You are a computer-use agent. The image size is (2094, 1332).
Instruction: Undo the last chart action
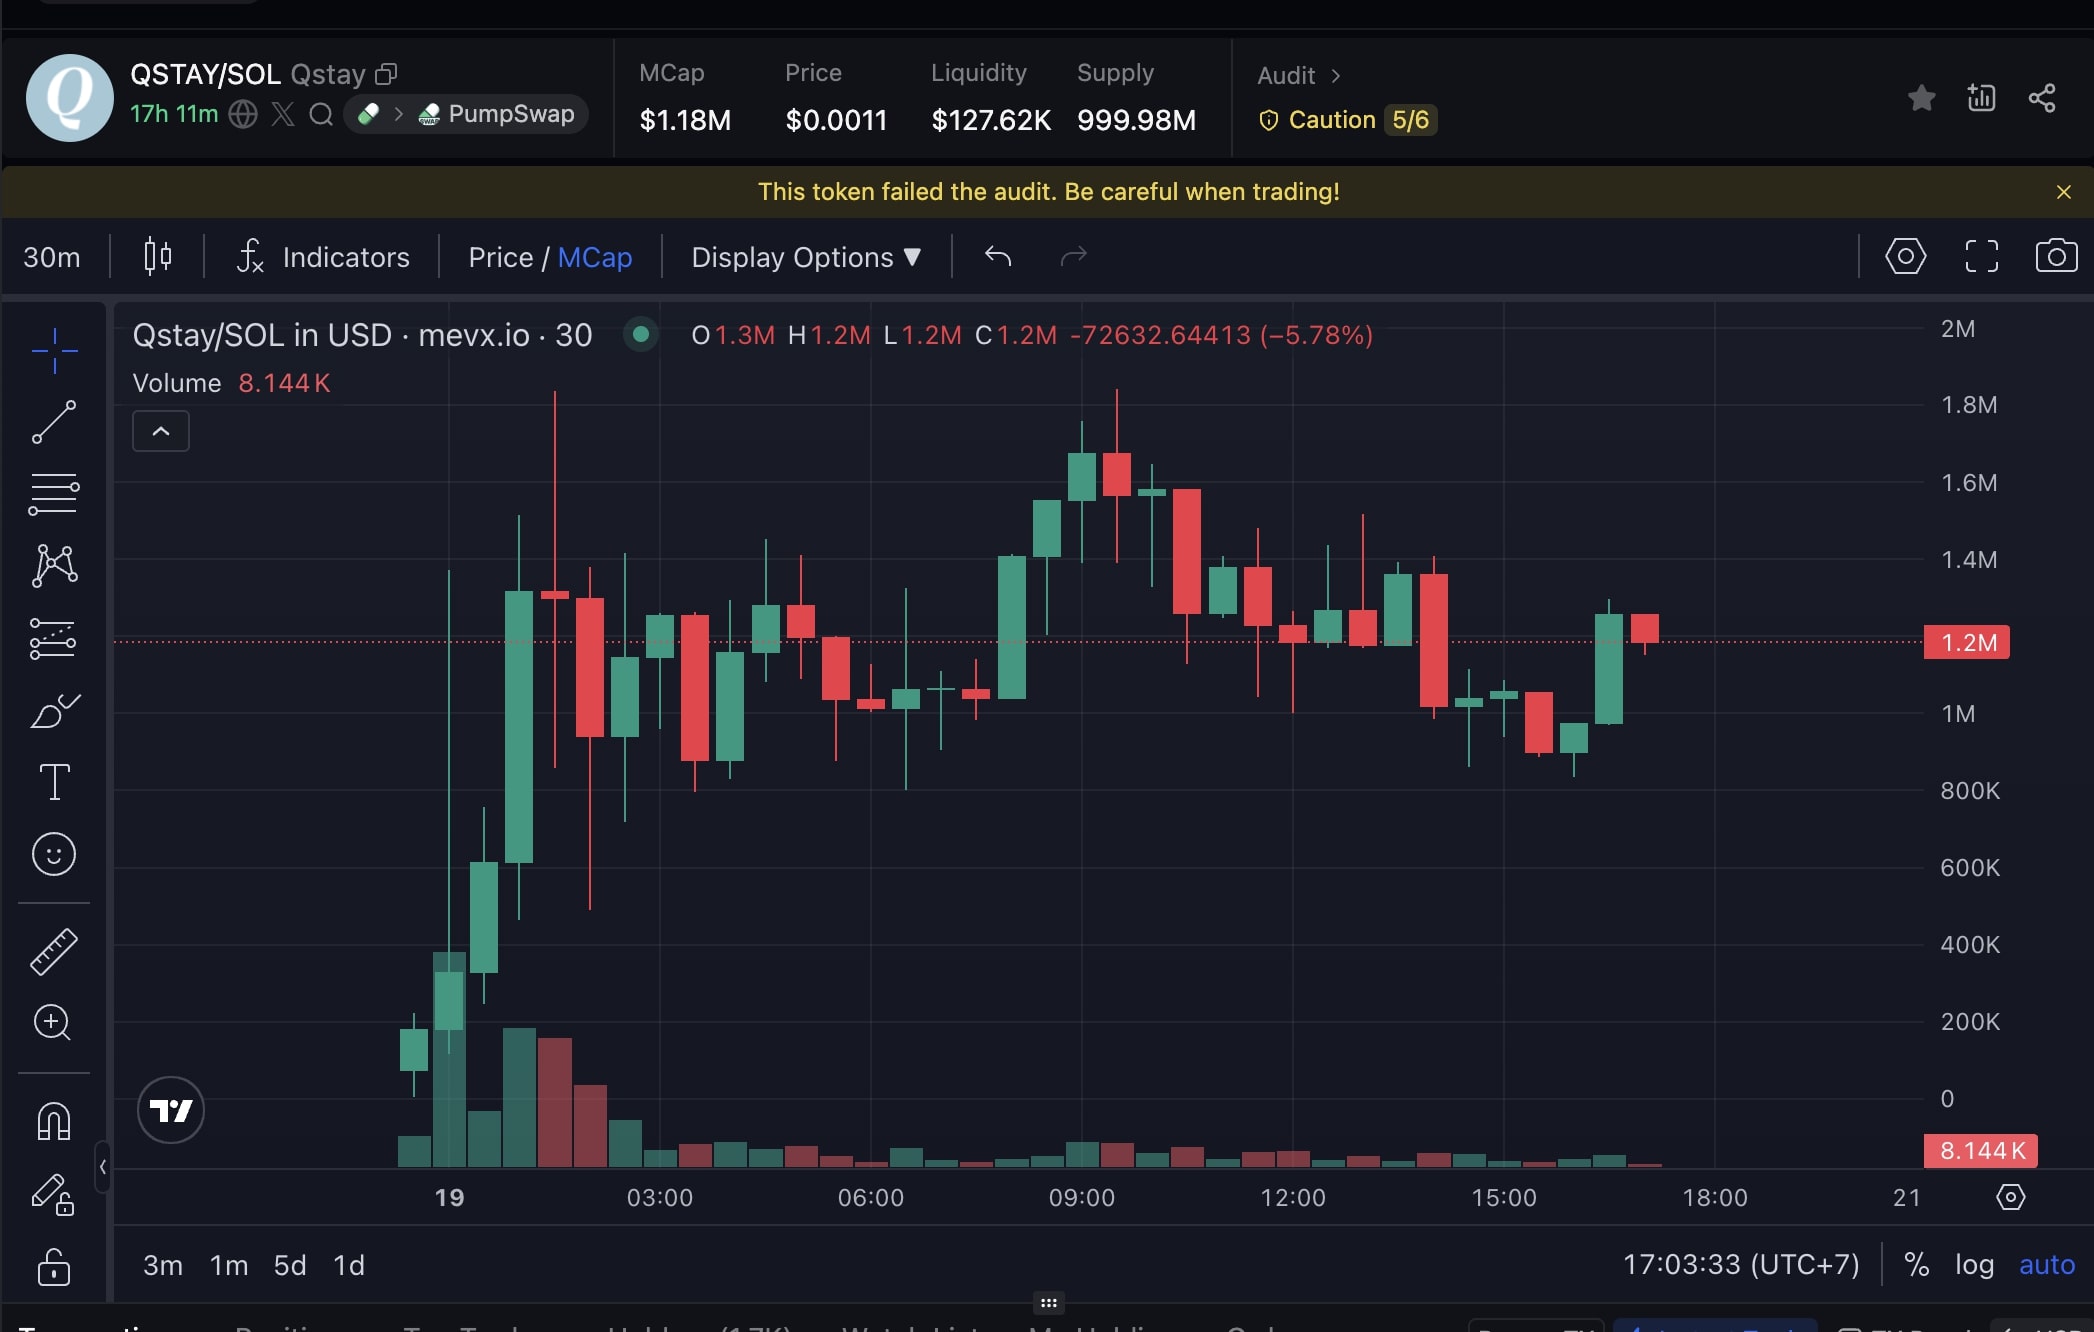coord(998,257)
